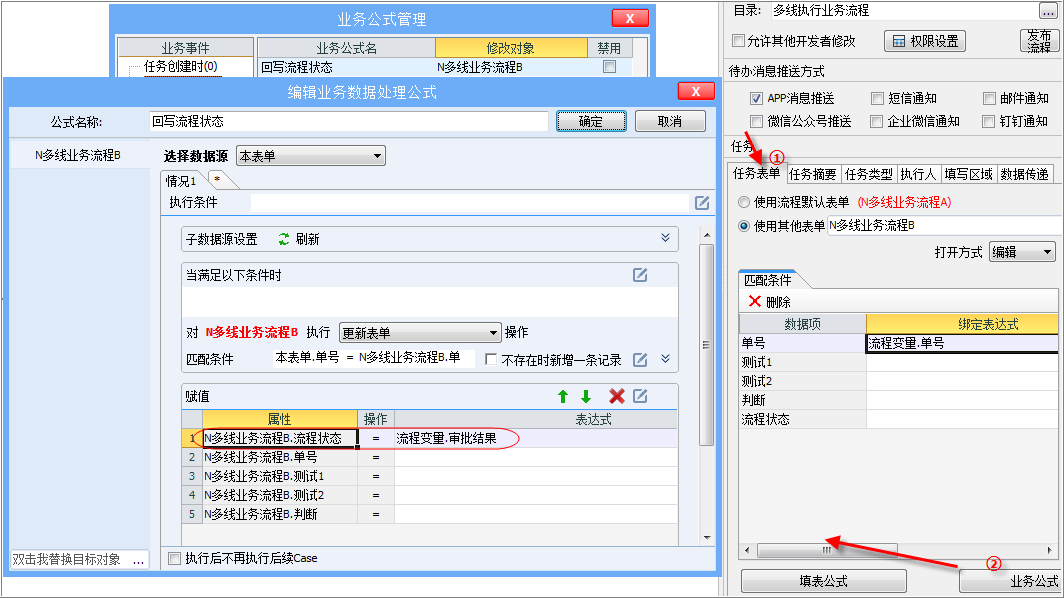This screenshot has height=598, width=1064.
Task: Click the edit icon in 匹配条件 row
Action: (640, 360)
